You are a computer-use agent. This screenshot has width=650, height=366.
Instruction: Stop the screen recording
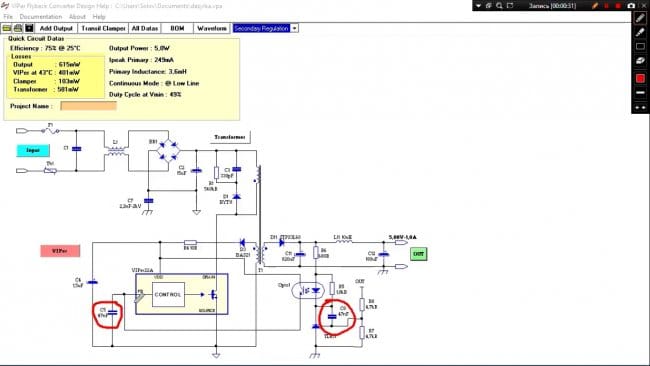click(x=618, y=5)
